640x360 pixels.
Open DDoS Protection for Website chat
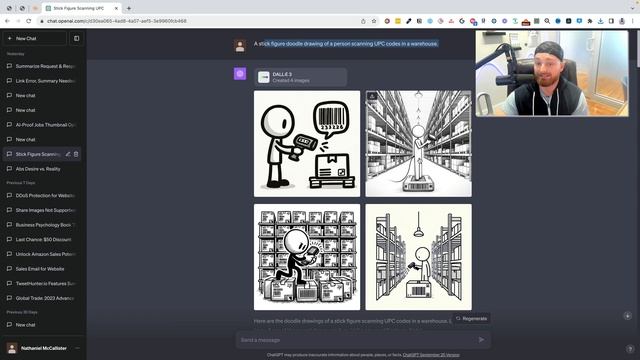click(x=42, y=196)
